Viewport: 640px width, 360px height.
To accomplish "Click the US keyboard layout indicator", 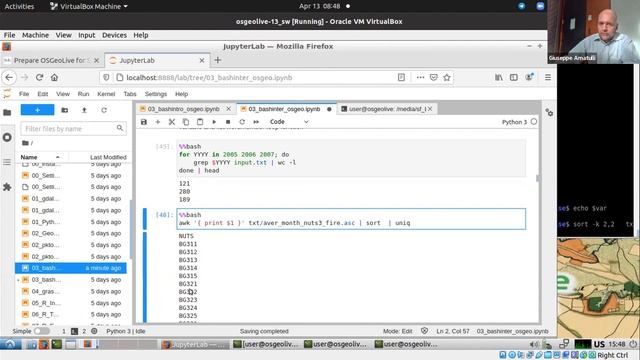I will coord(599,344).
